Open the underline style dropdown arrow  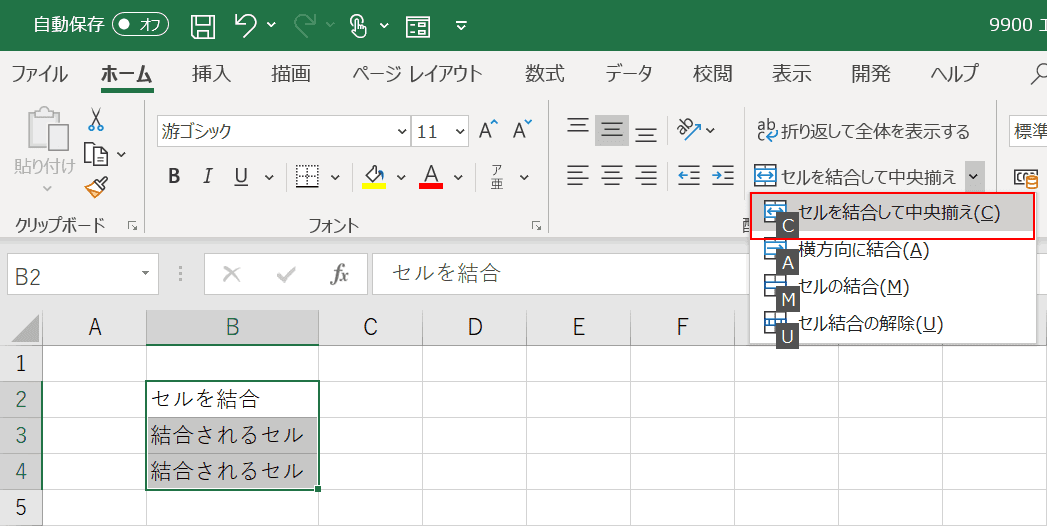(x=269, y=177)
